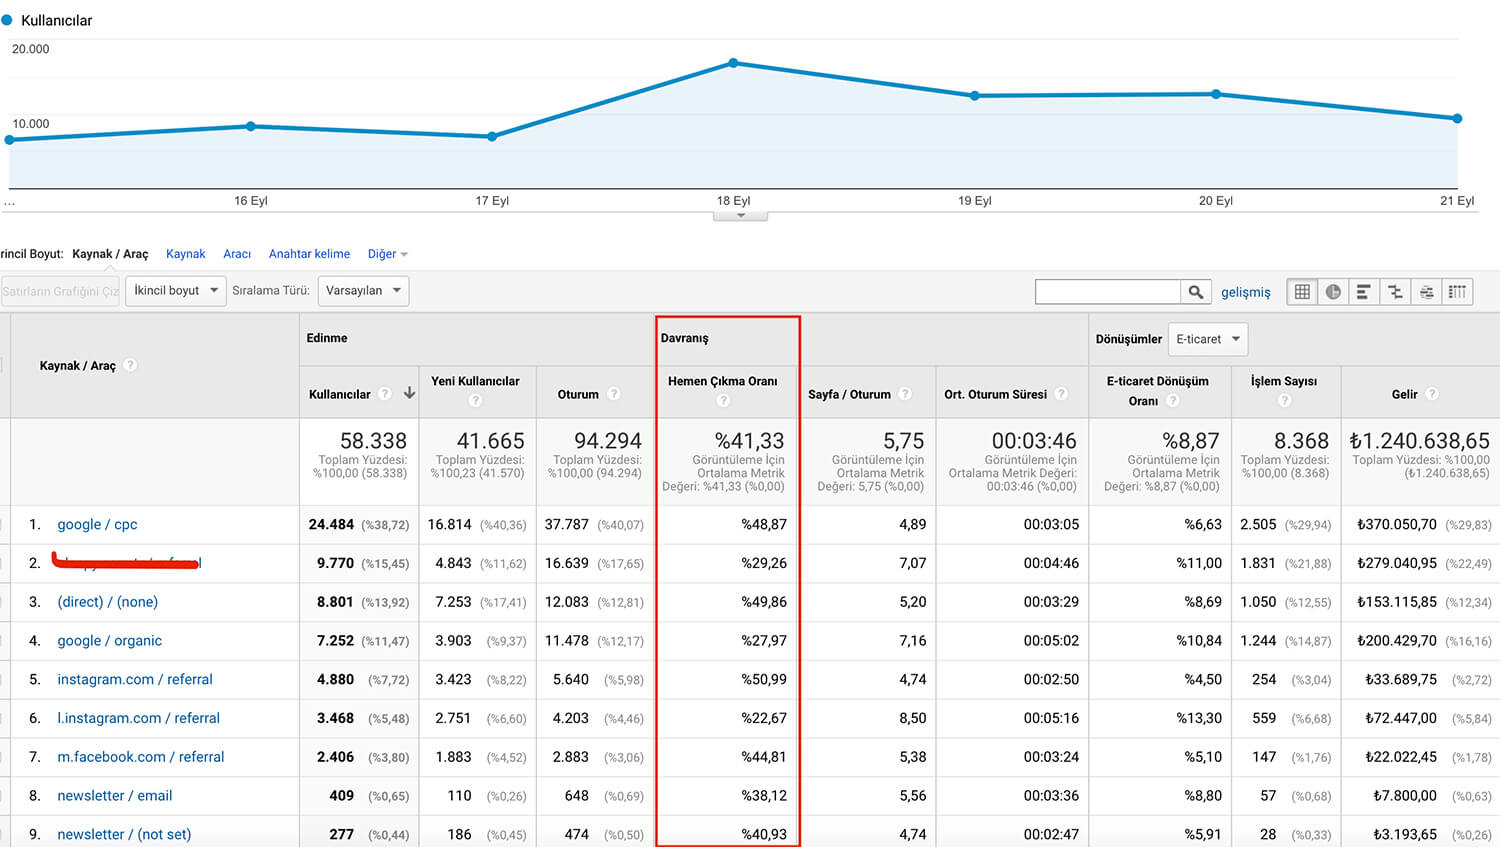Image resolution: width=1500 pixels, height=847 pixels.
Task: Click the Kullanıcılar legend dot above the chart
Action: point(7,20)
